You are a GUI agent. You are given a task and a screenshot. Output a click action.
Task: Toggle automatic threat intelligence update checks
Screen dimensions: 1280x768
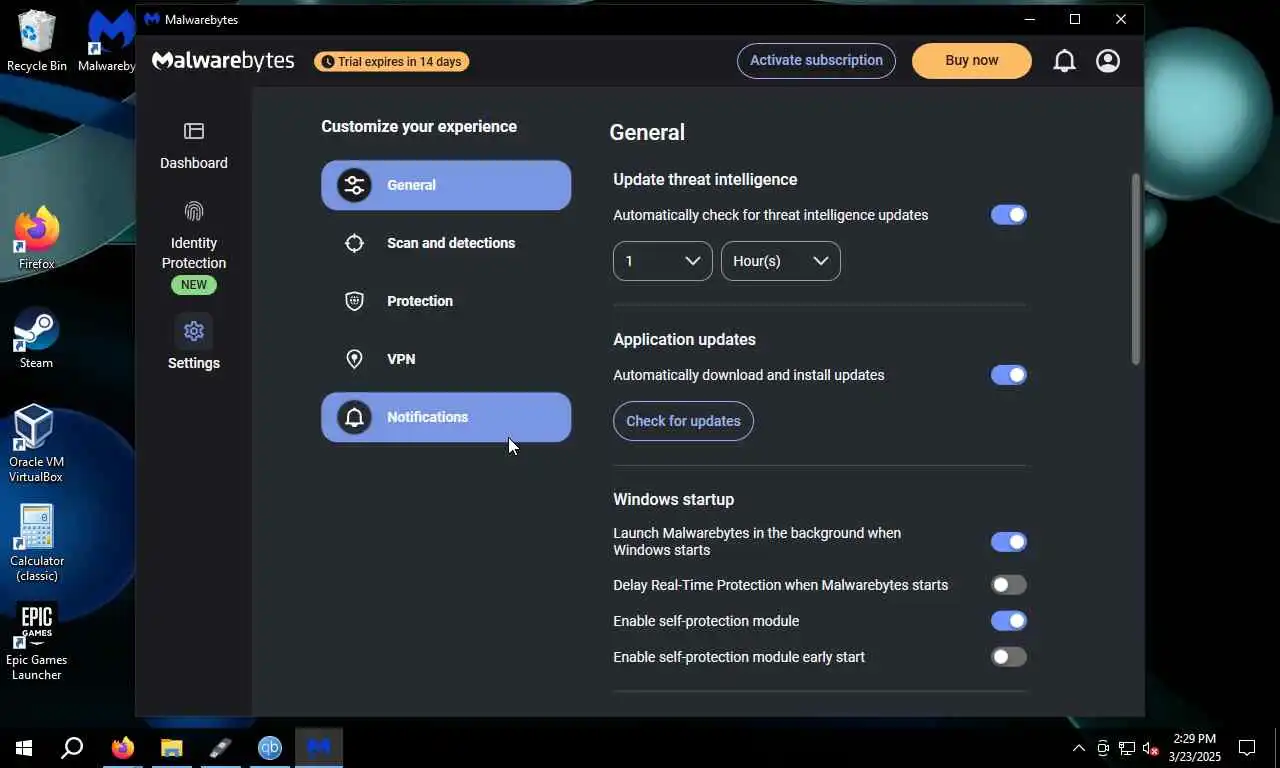(1008, 215)
